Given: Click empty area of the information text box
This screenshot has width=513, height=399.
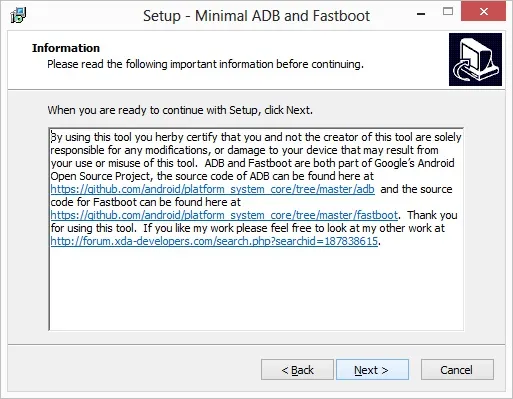Looking at the screenshot, I should [x=256, y=289].
